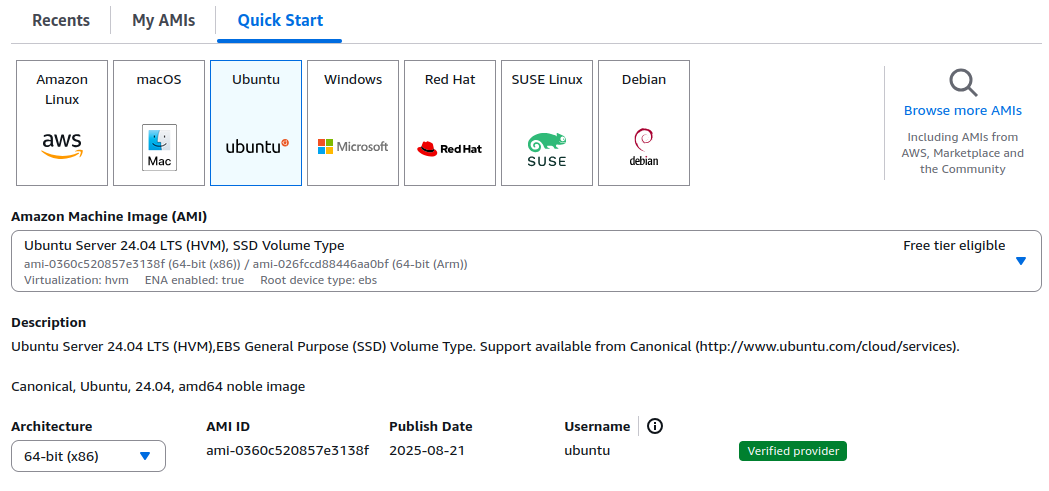Image resolution: width=1049 pixels, height=491 pixels.
Task: Click the AMI ID value ami-0360c520857e3138f
Action: pos(288,450)
